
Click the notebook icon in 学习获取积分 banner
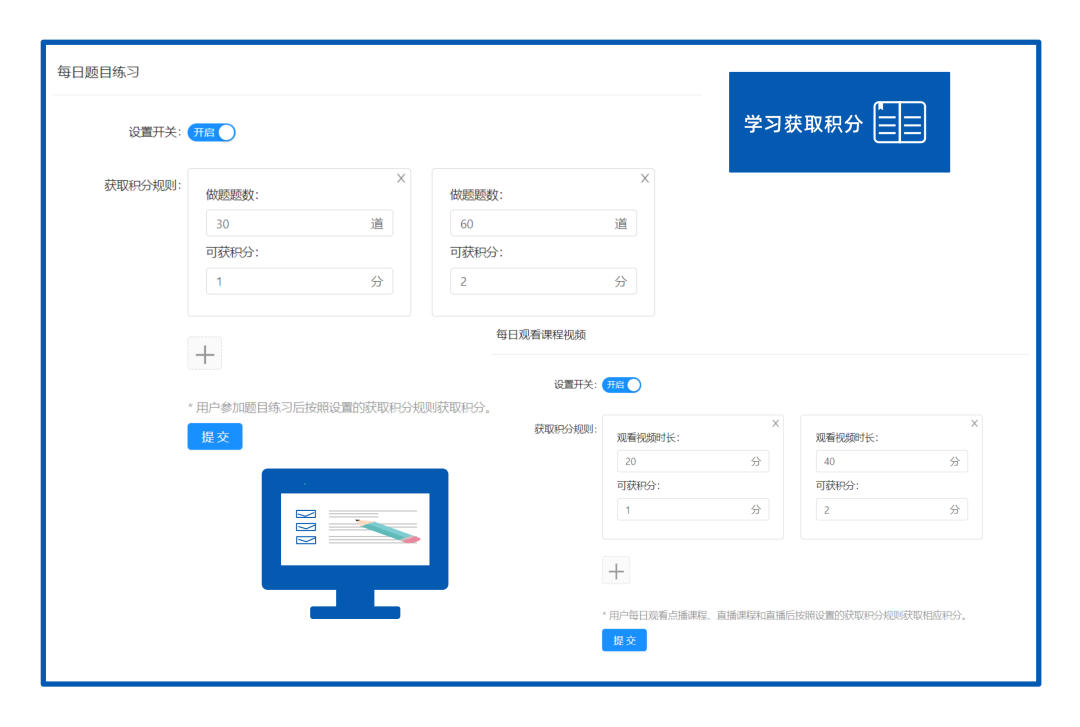point(899,121)
